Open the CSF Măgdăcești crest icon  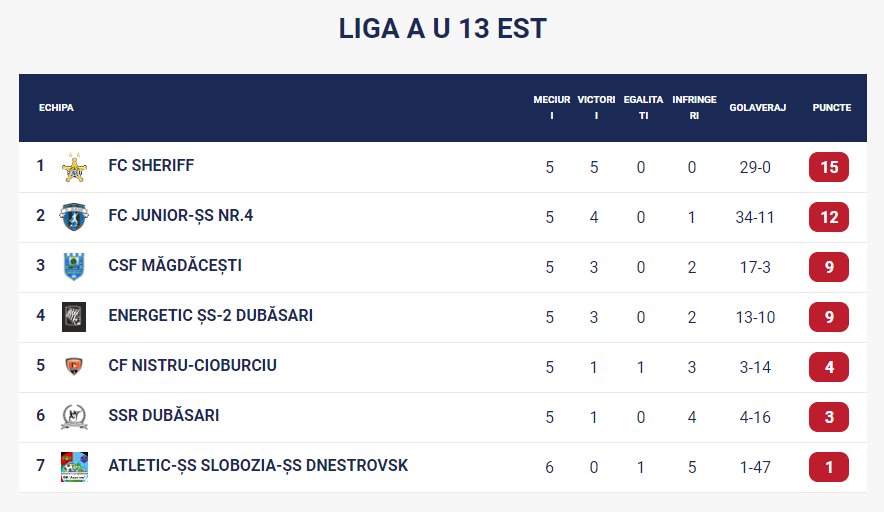74,267
